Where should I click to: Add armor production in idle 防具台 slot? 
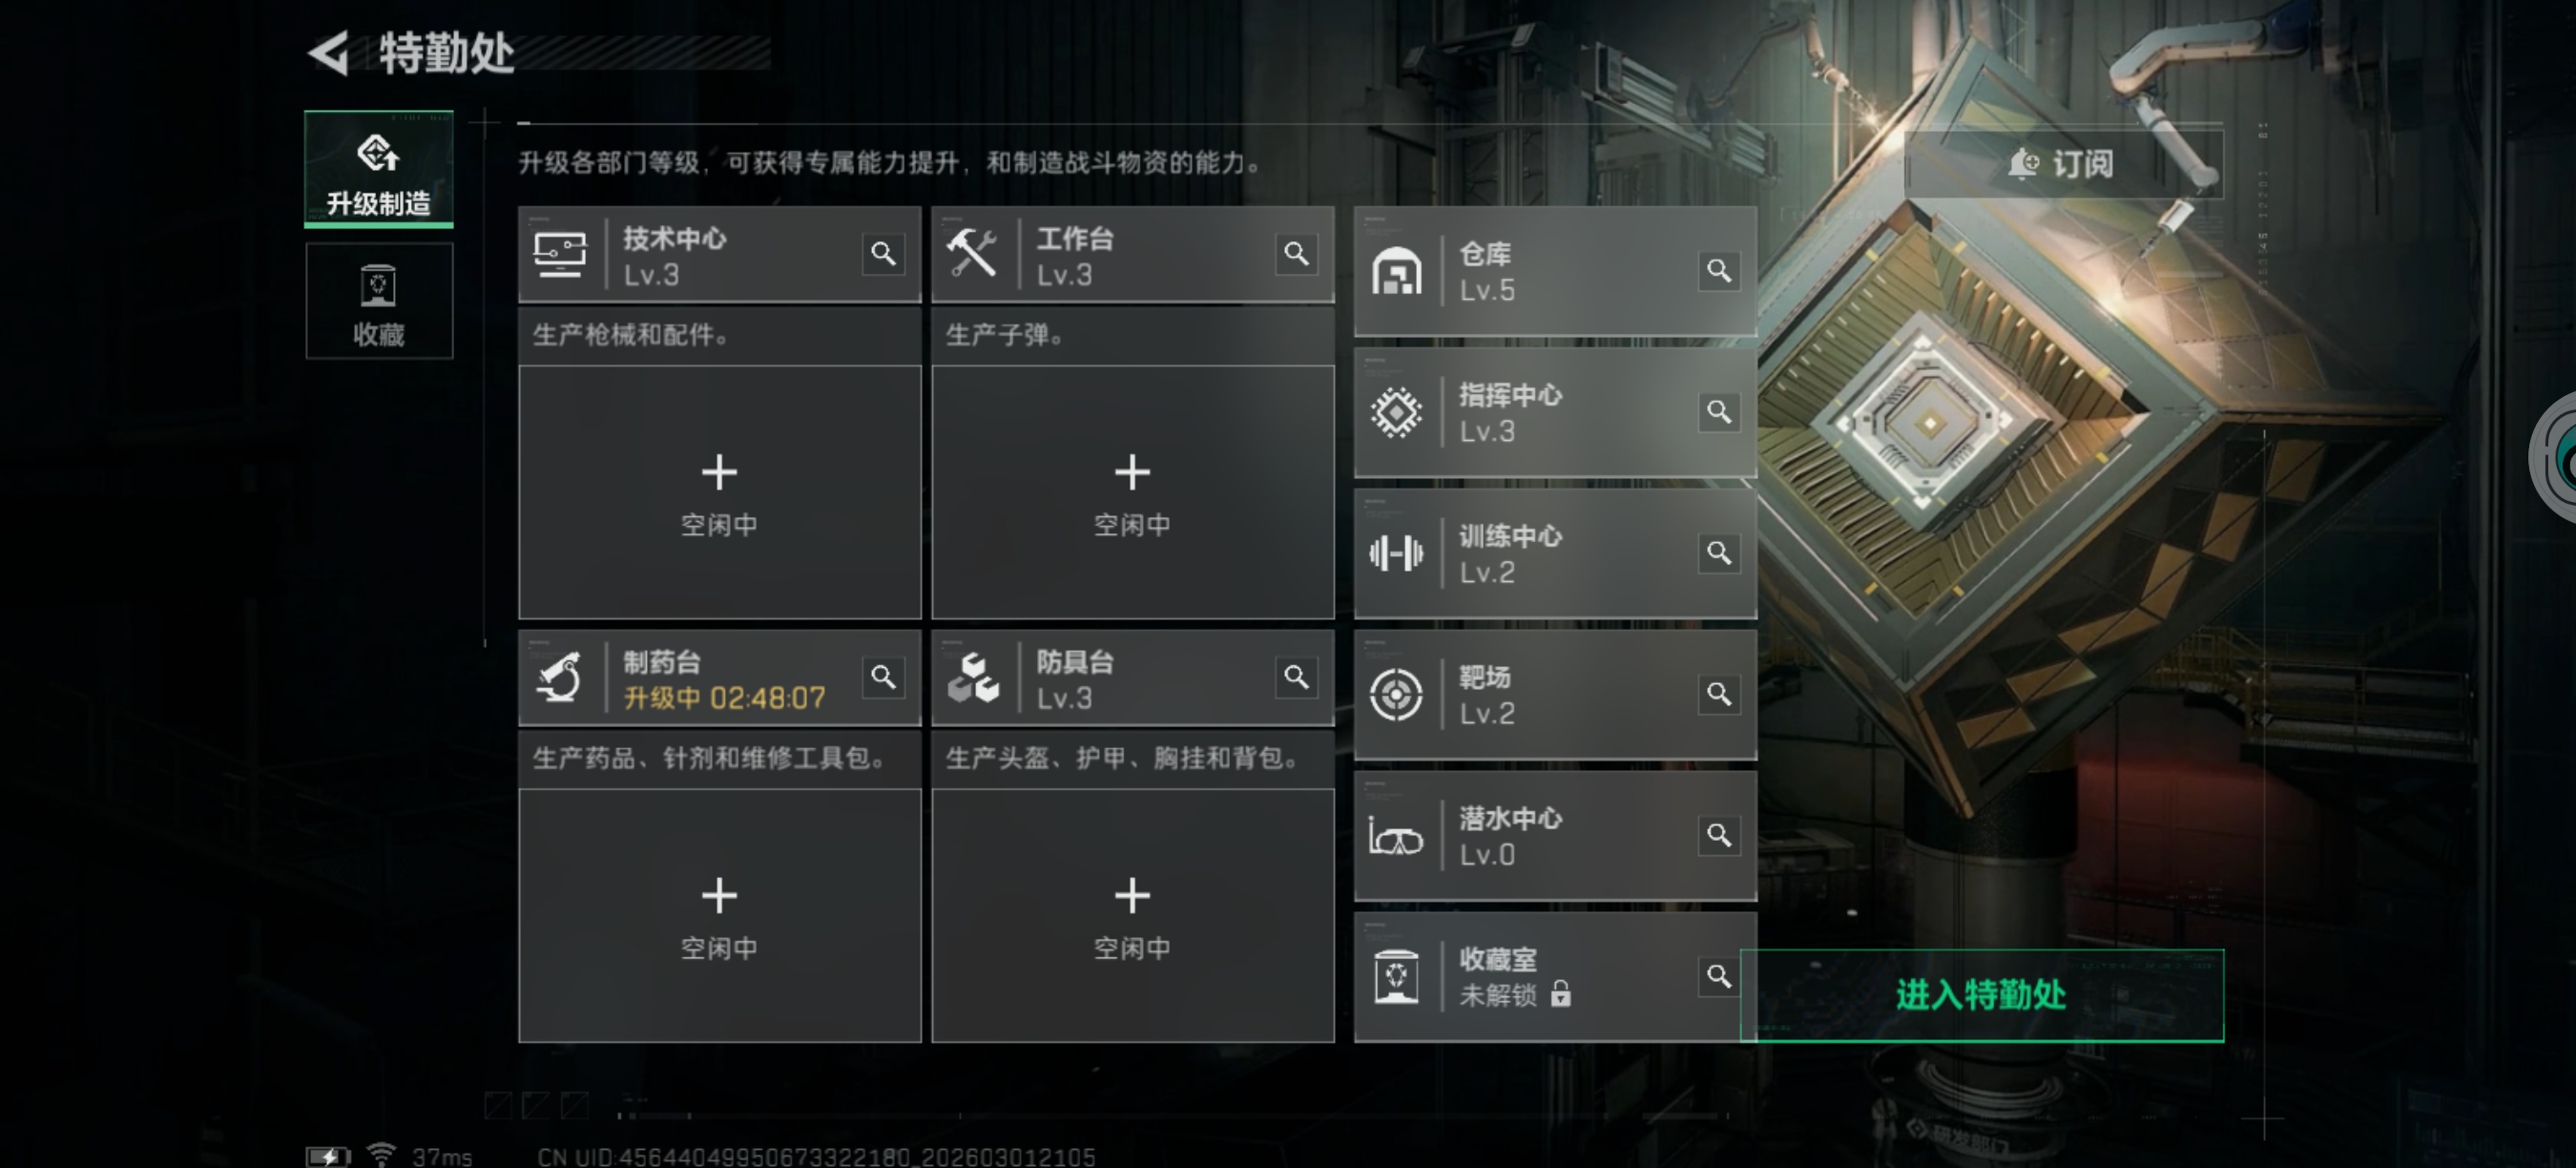(1133, 915)
